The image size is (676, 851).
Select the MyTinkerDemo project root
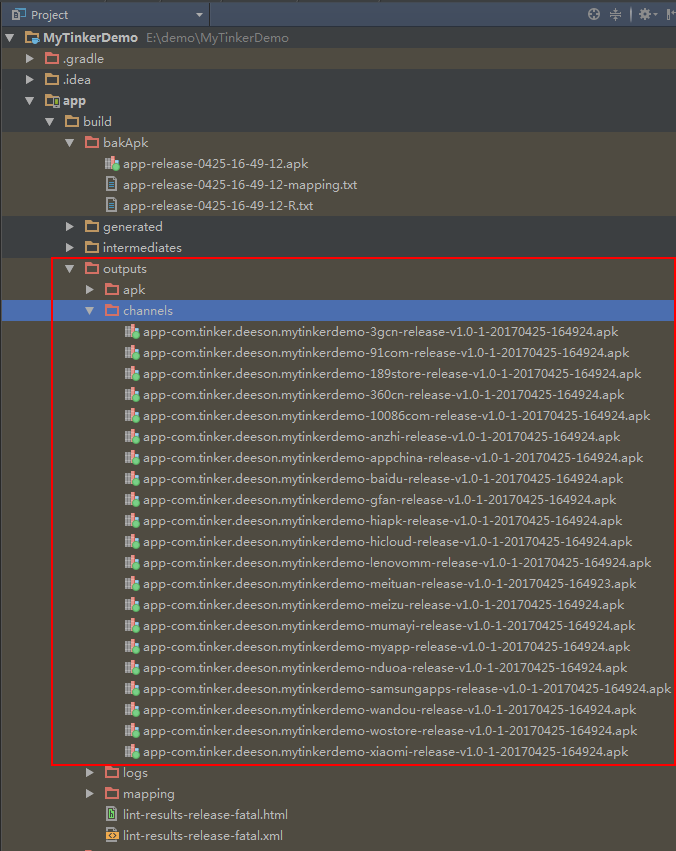click(x=90, y=38)
